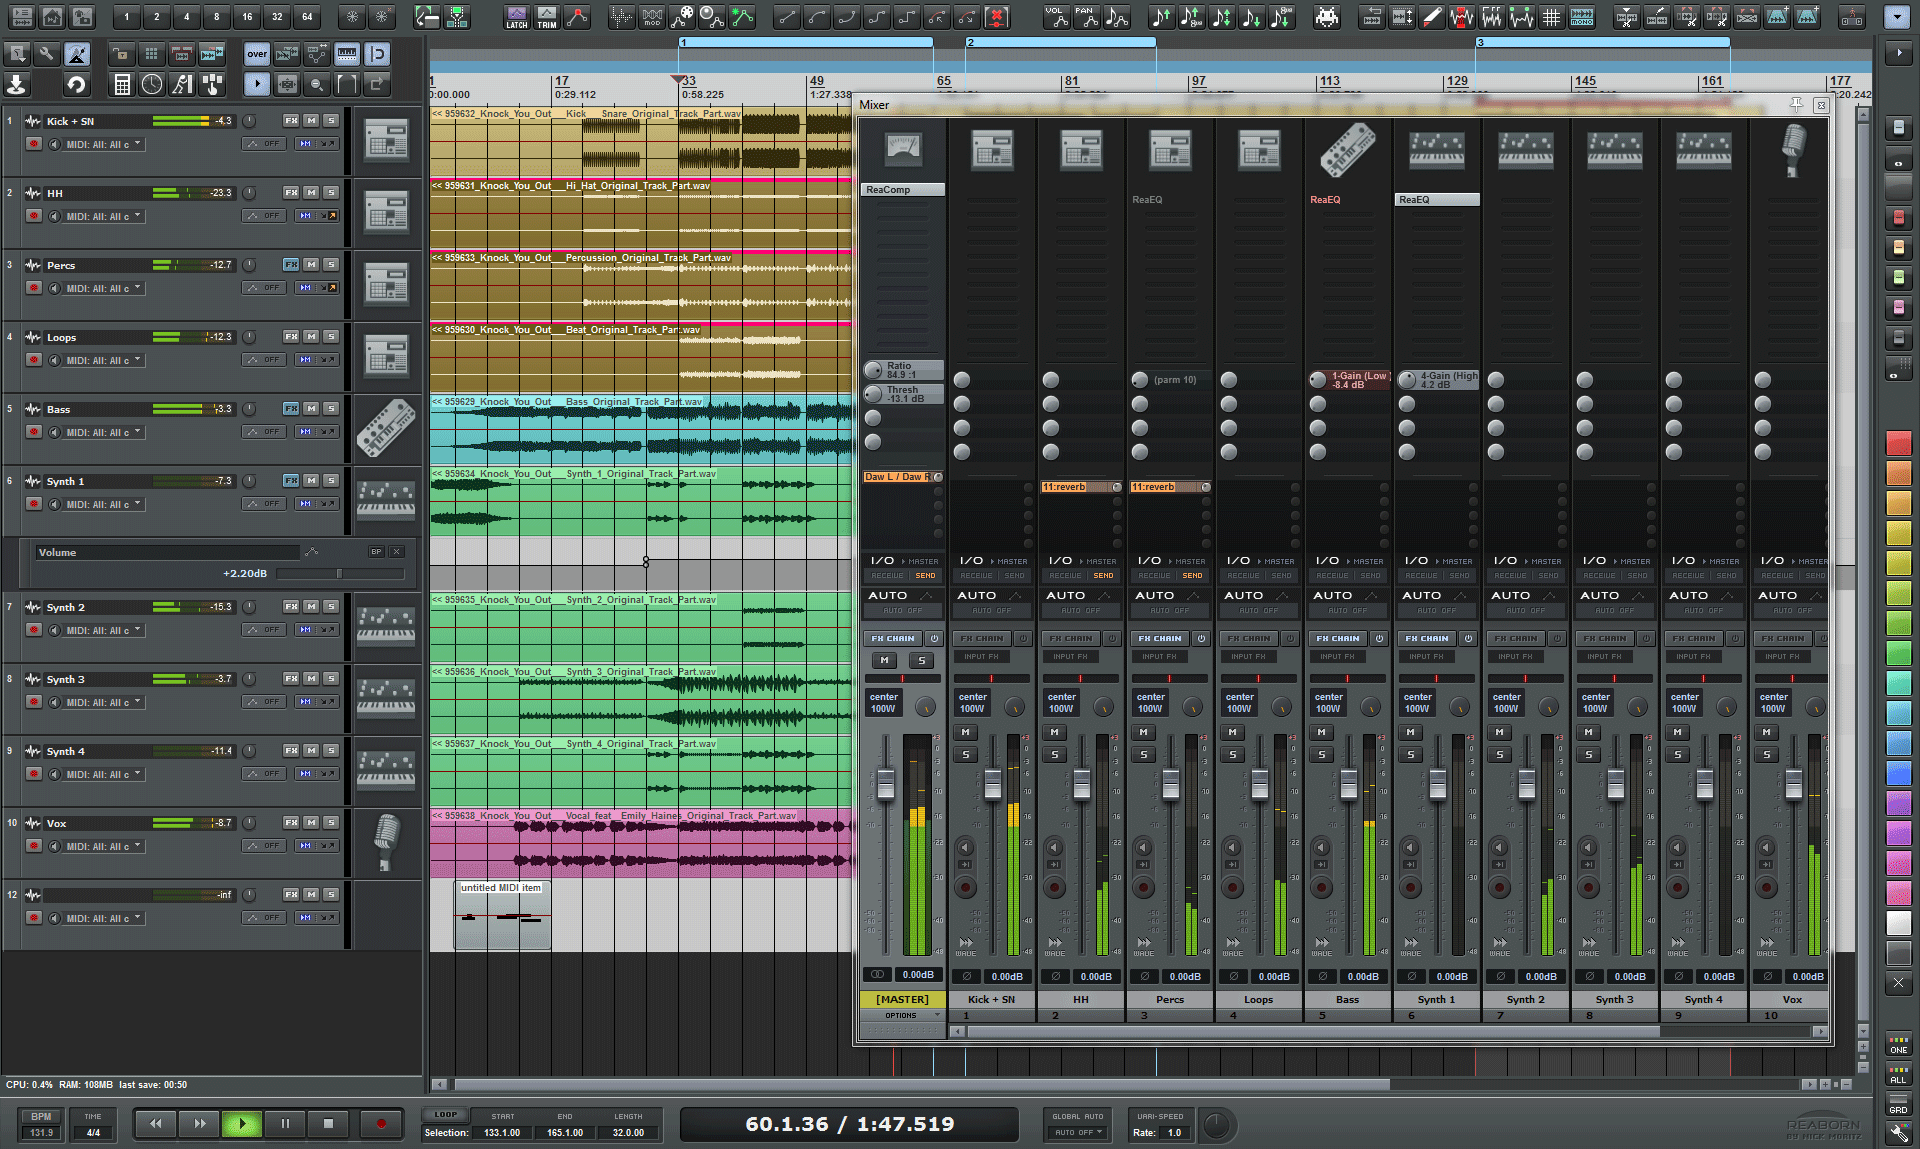Open Global Auto OFF dropdown

pyautogui.click(x=1079, y=1132)
